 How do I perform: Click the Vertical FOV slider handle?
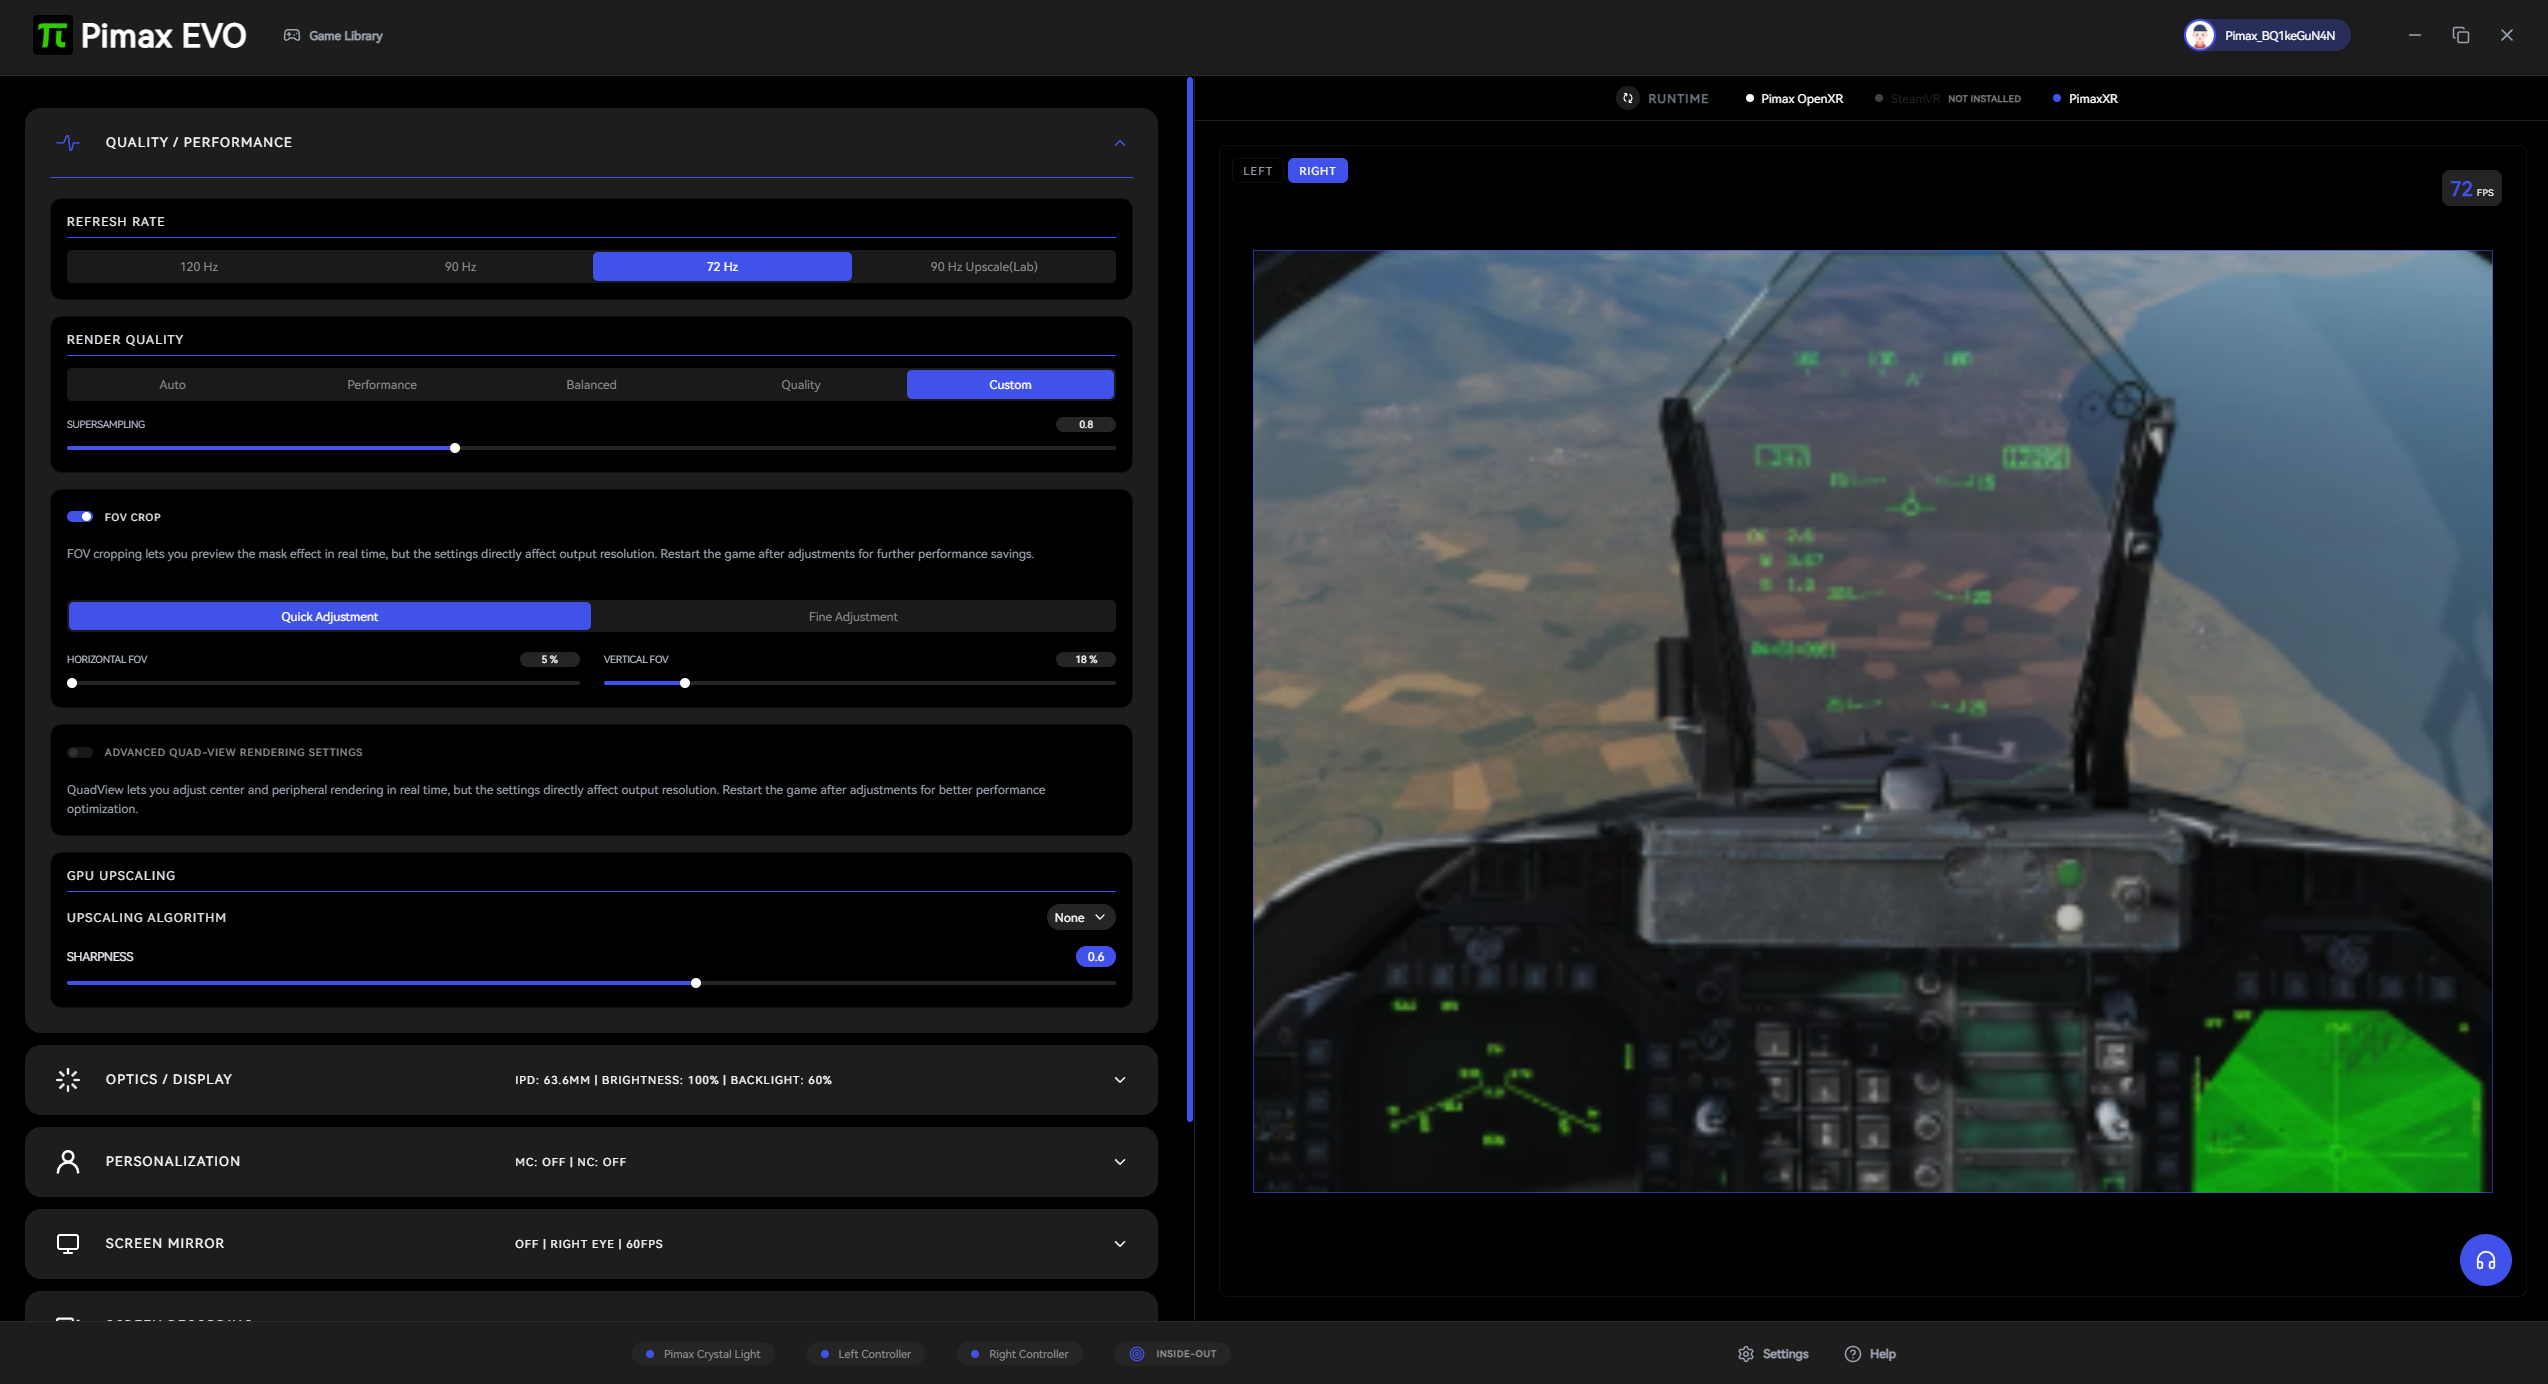(685, 684)
